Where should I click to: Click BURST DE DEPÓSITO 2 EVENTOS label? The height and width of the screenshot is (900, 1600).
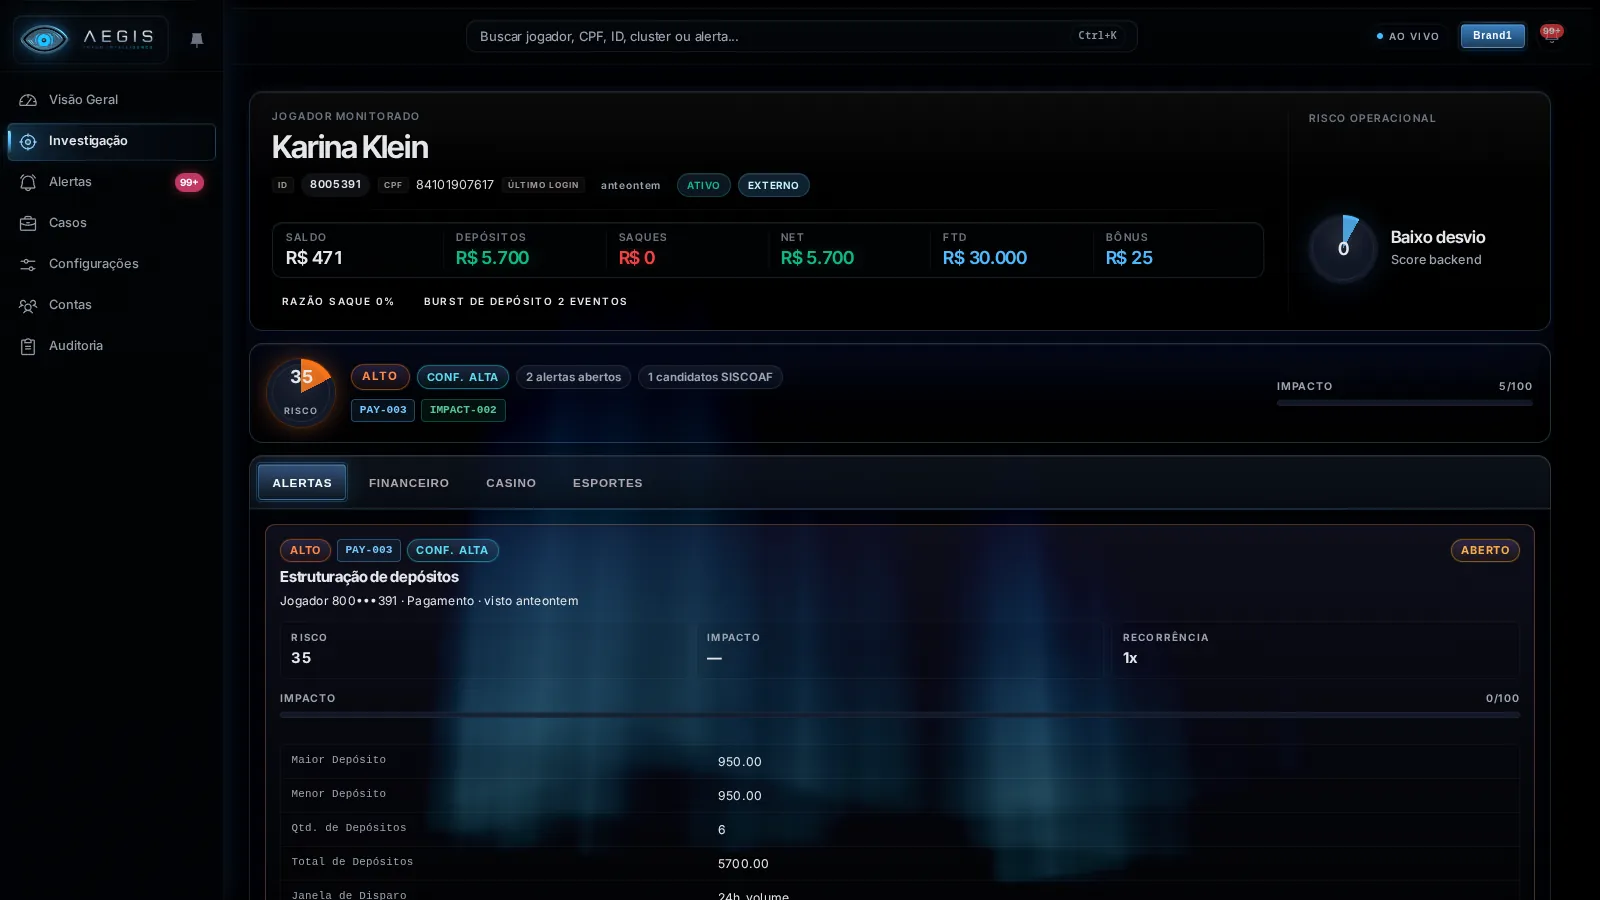click(525, 301)
